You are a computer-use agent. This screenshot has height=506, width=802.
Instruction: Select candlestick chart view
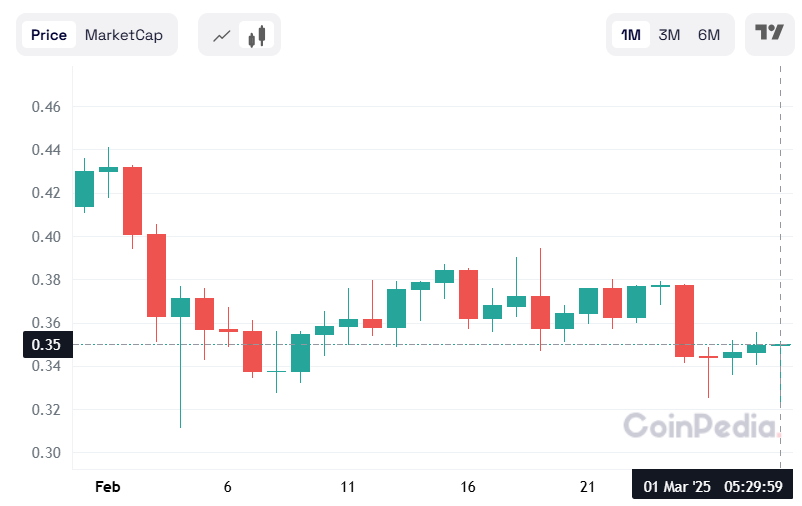coord(258,36)
